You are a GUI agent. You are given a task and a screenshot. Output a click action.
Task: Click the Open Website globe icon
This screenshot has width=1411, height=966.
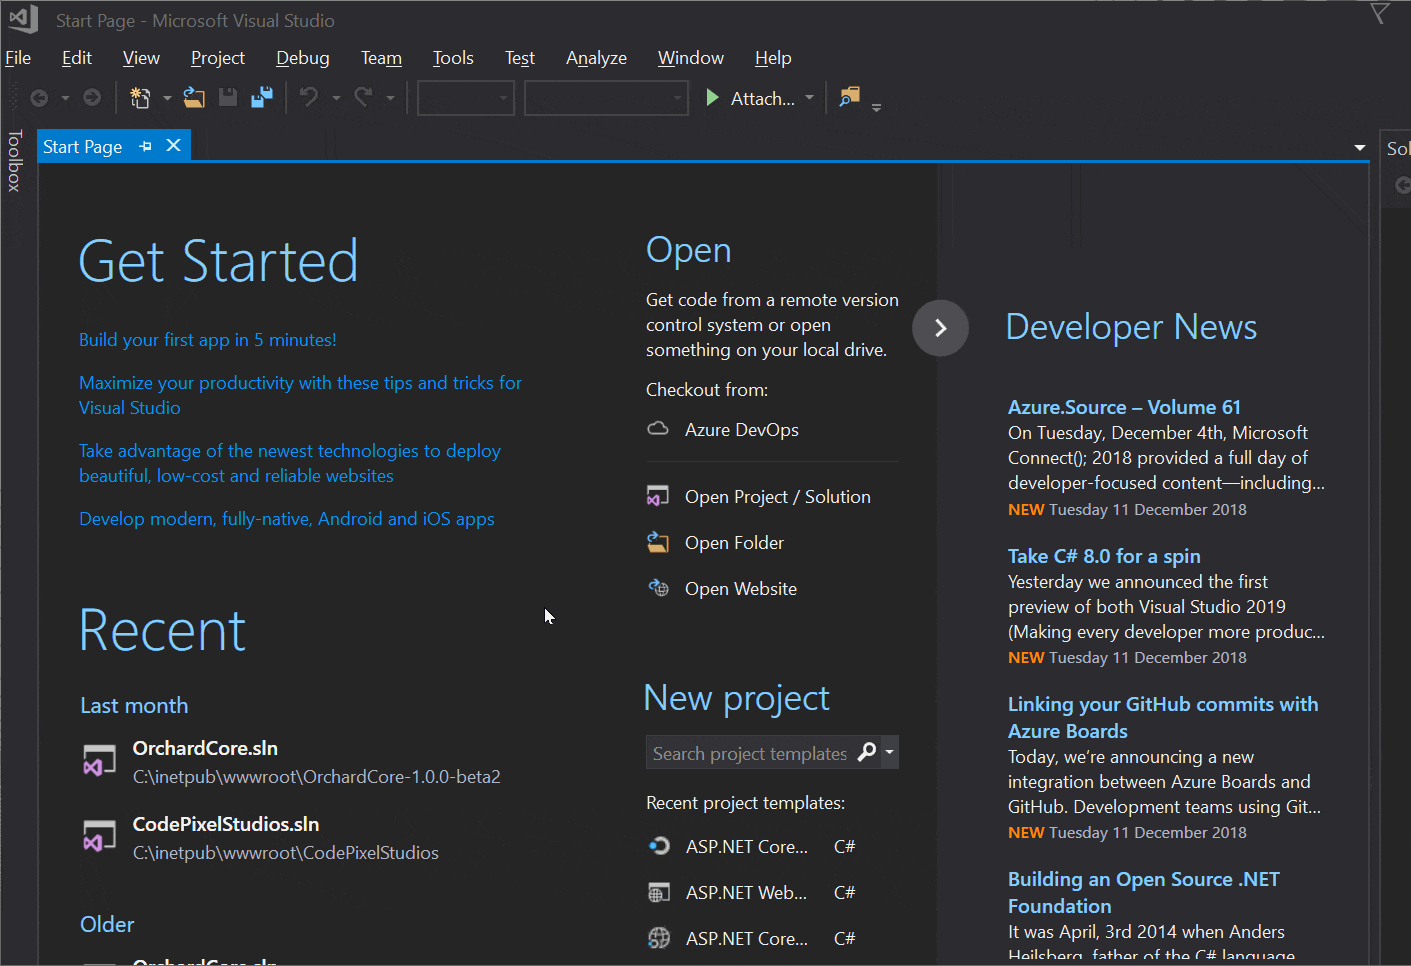click(658, 588)
